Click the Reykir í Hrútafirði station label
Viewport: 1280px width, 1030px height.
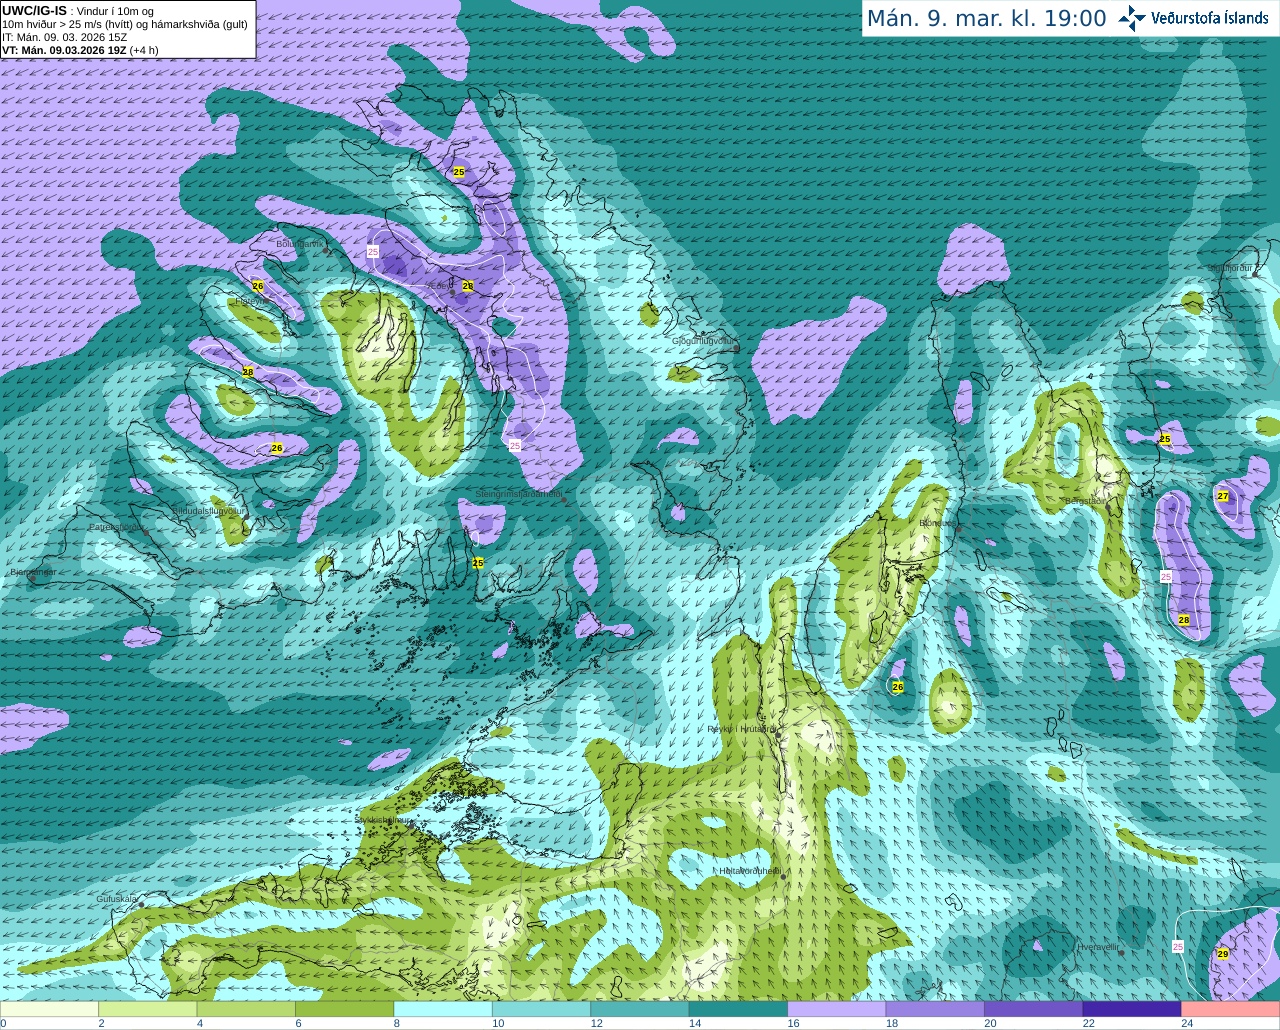point(741,729)
